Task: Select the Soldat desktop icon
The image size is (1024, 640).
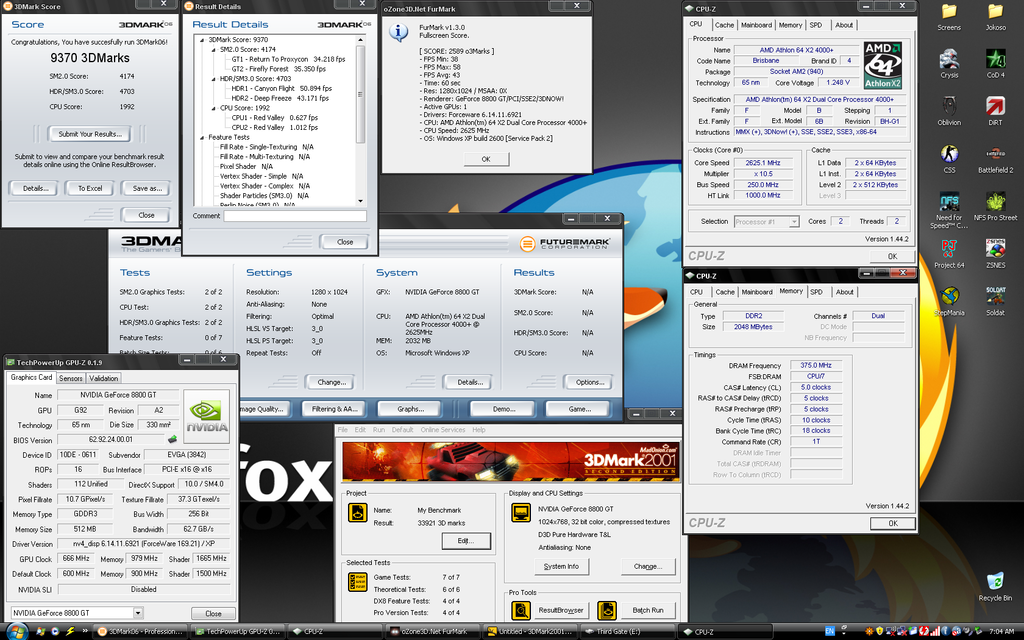Action: (x=995, y=302)
